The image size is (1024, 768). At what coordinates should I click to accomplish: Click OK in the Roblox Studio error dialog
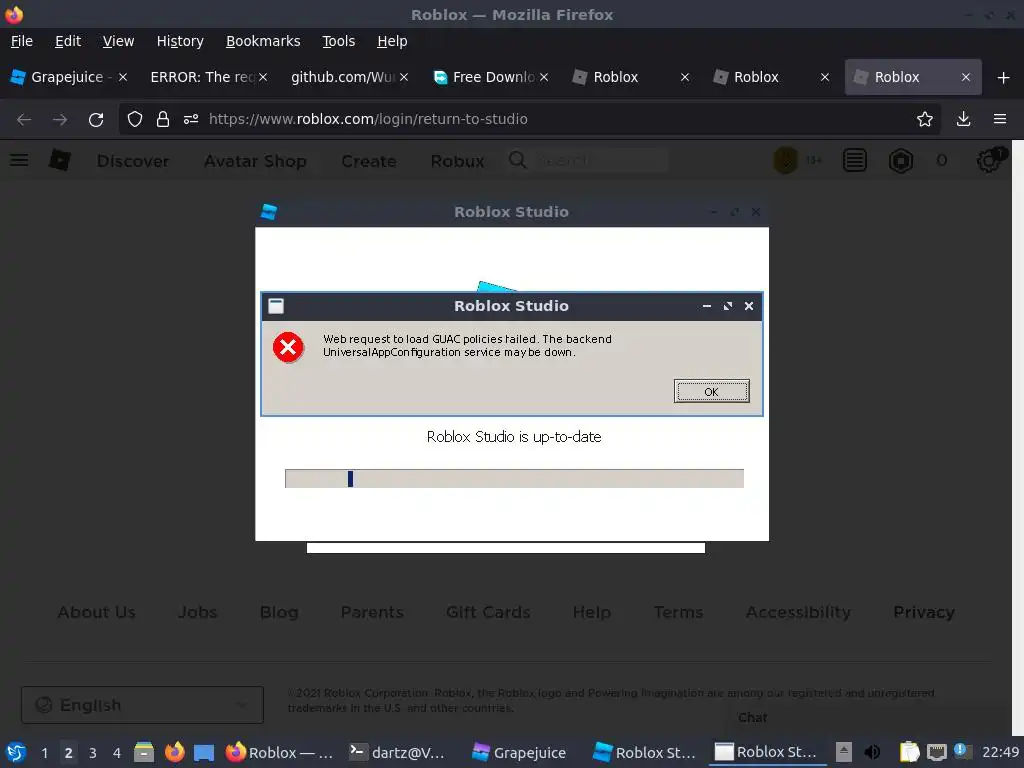coord(711,391)
